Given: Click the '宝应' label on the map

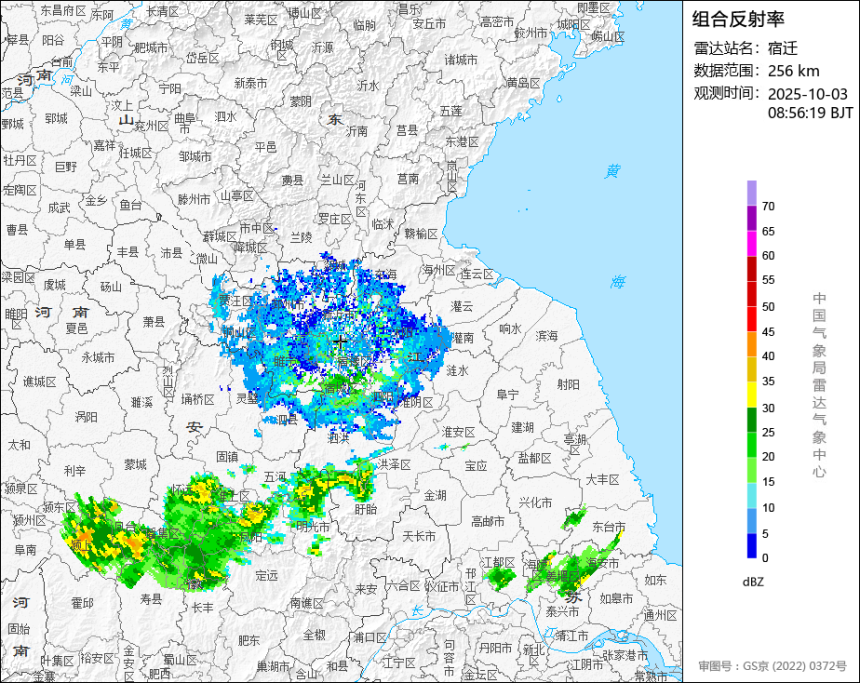Looking at the screenshot, I should click(x=476, y=465).
